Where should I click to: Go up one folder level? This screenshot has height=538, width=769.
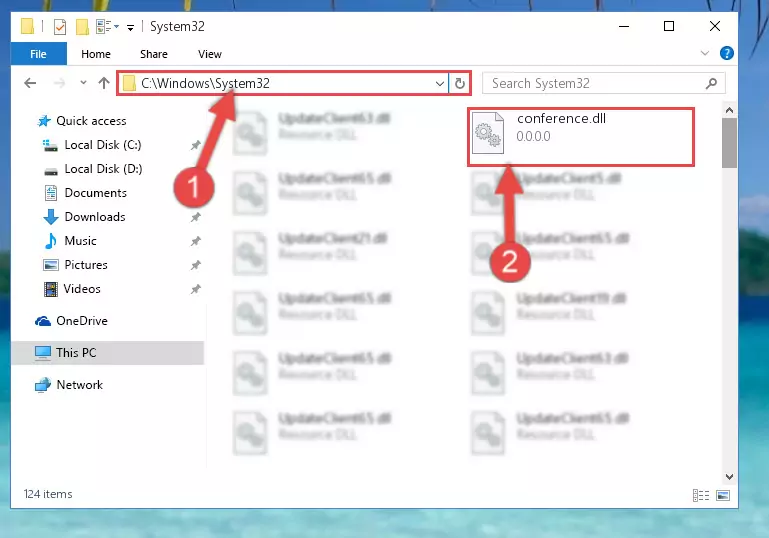(103, 83)
